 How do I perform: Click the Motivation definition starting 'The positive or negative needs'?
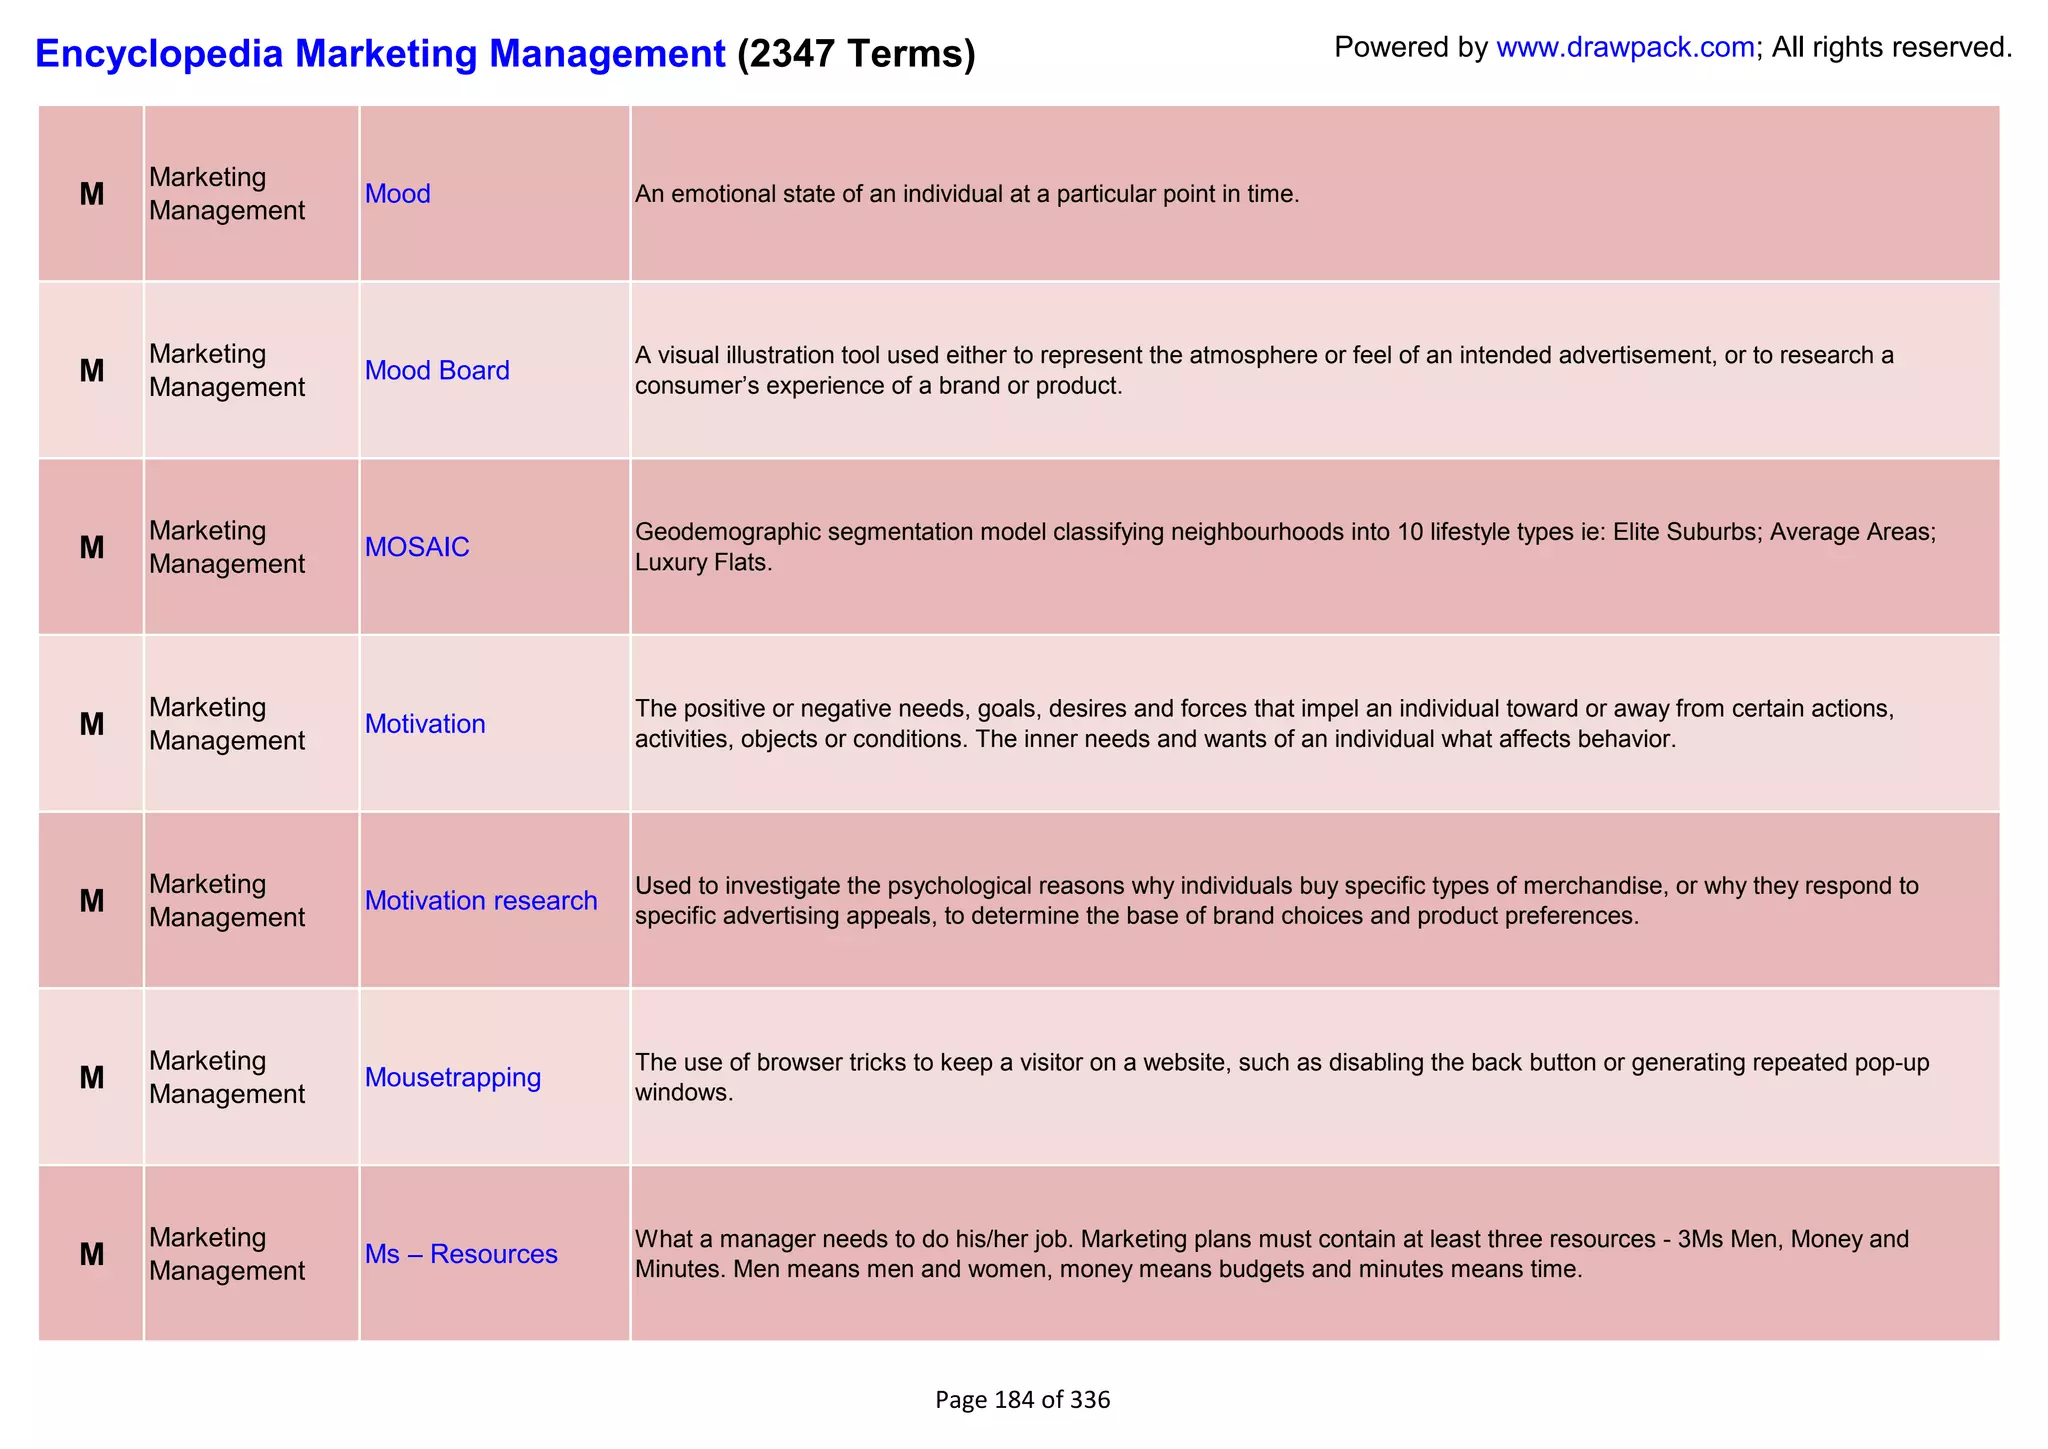(x=1264, y=724)
